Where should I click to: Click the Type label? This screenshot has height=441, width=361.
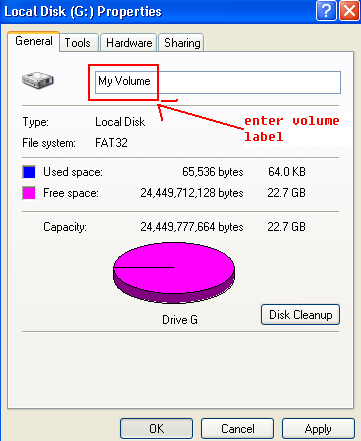(35, 122)
